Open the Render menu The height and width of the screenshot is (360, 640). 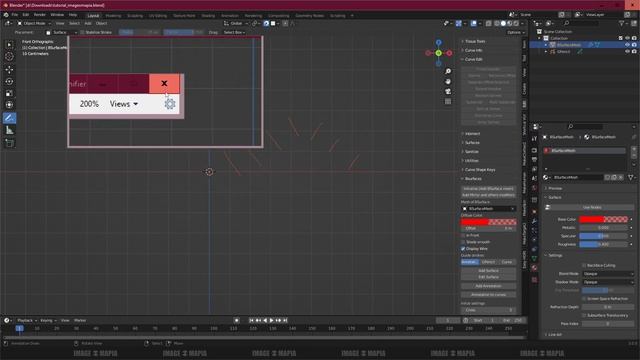[40, 15]
